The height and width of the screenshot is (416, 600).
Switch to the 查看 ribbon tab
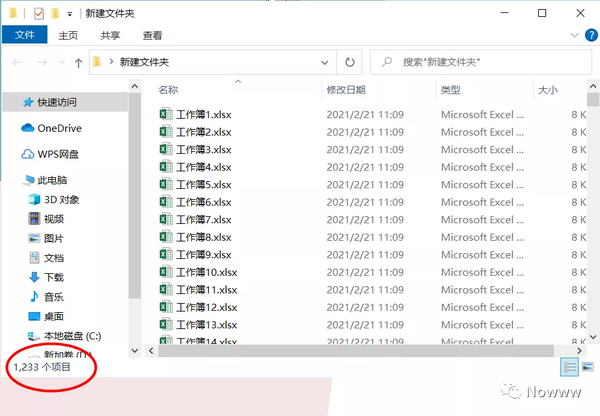pyautogui.click(x=152, y=36)
